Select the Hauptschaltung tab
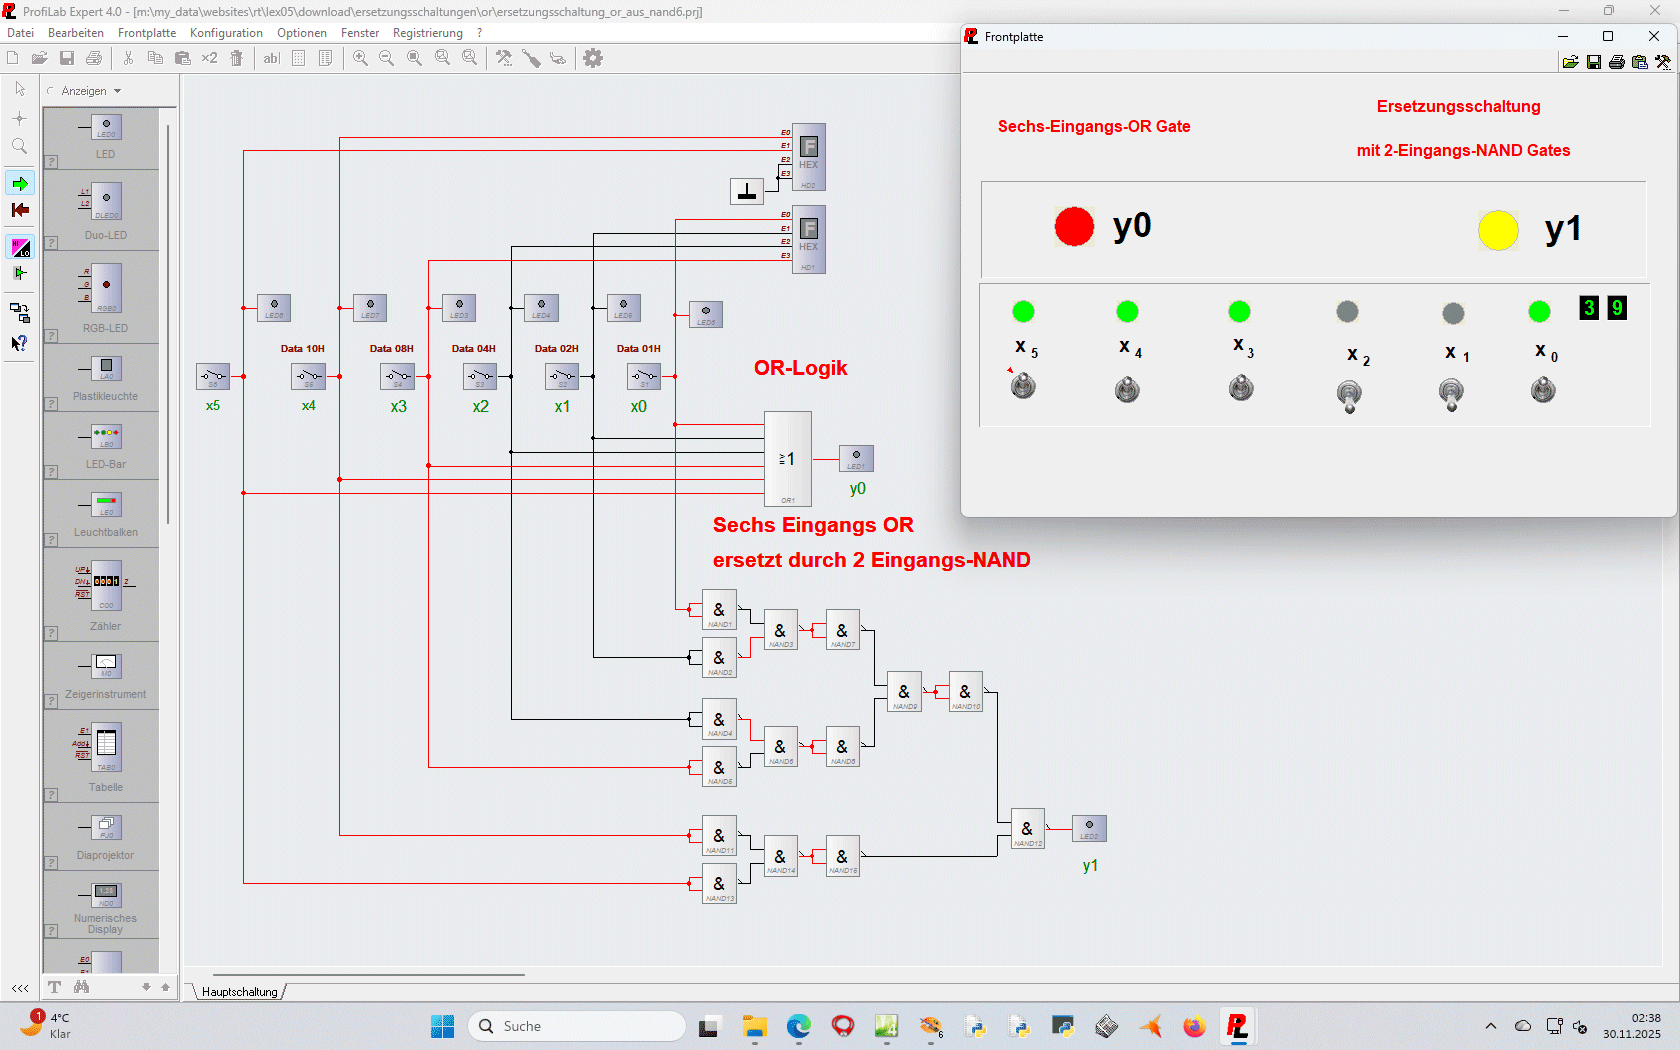 point(240,992)
